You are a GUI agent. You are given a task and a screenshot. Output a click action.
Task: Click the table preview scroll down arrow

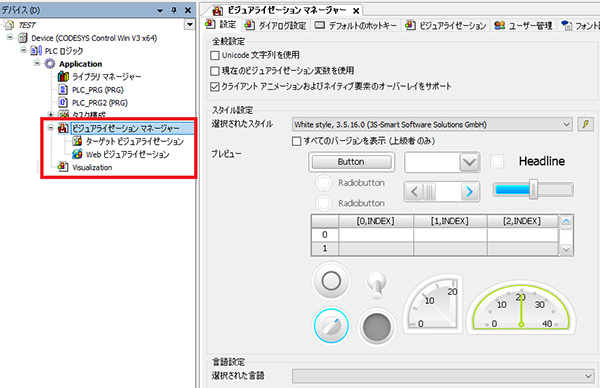[566, 249]
